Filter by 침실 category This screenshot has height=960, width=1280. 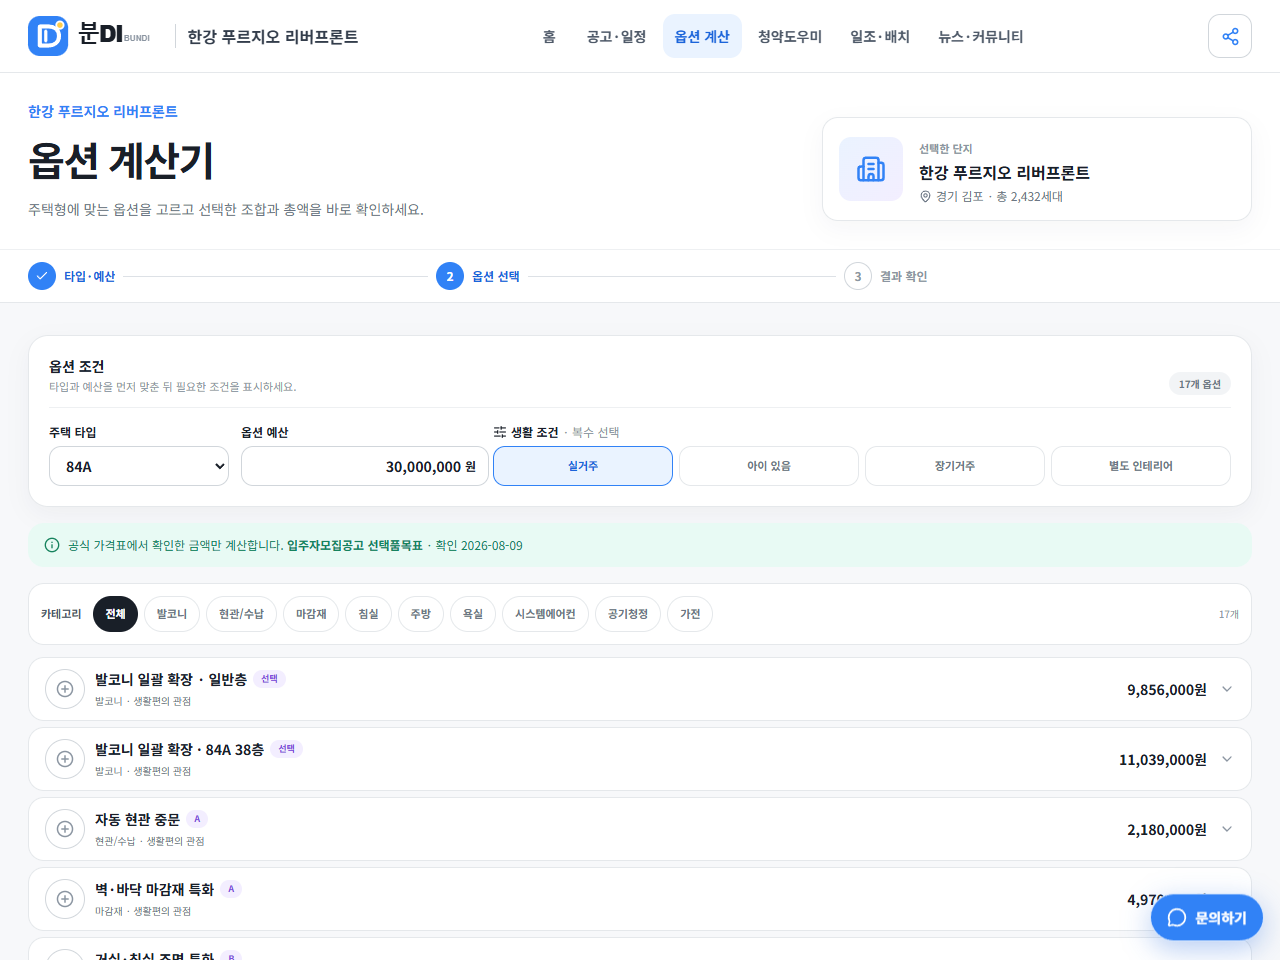click(369, 614)
